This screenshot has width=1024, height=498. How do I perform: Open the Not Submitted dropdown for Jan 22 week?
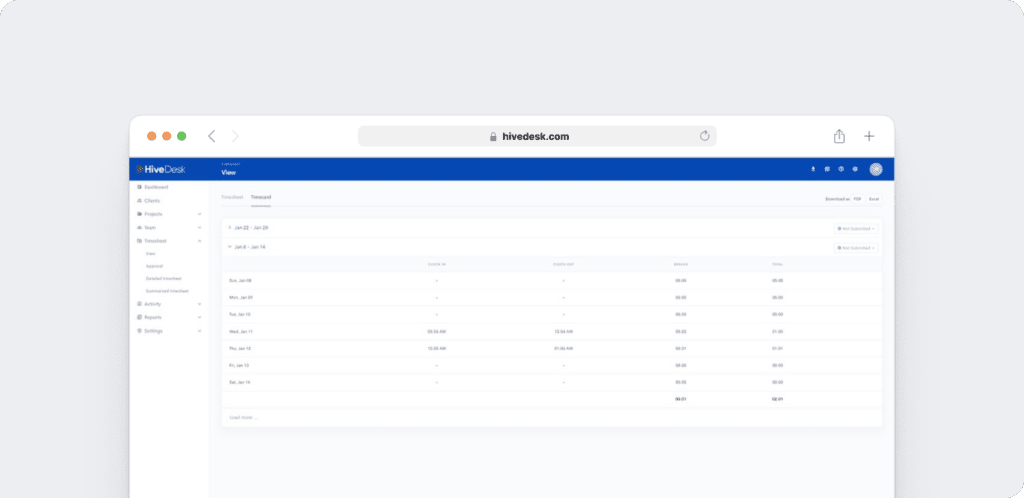(x=857, y=228)
